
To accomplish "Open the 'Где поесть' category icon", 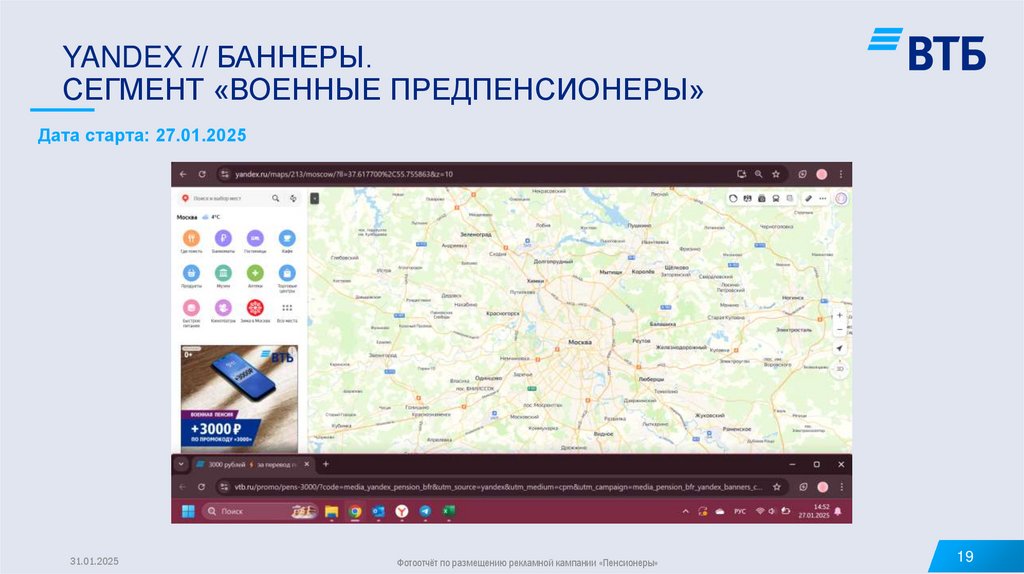I will click(x=191, y=238).
